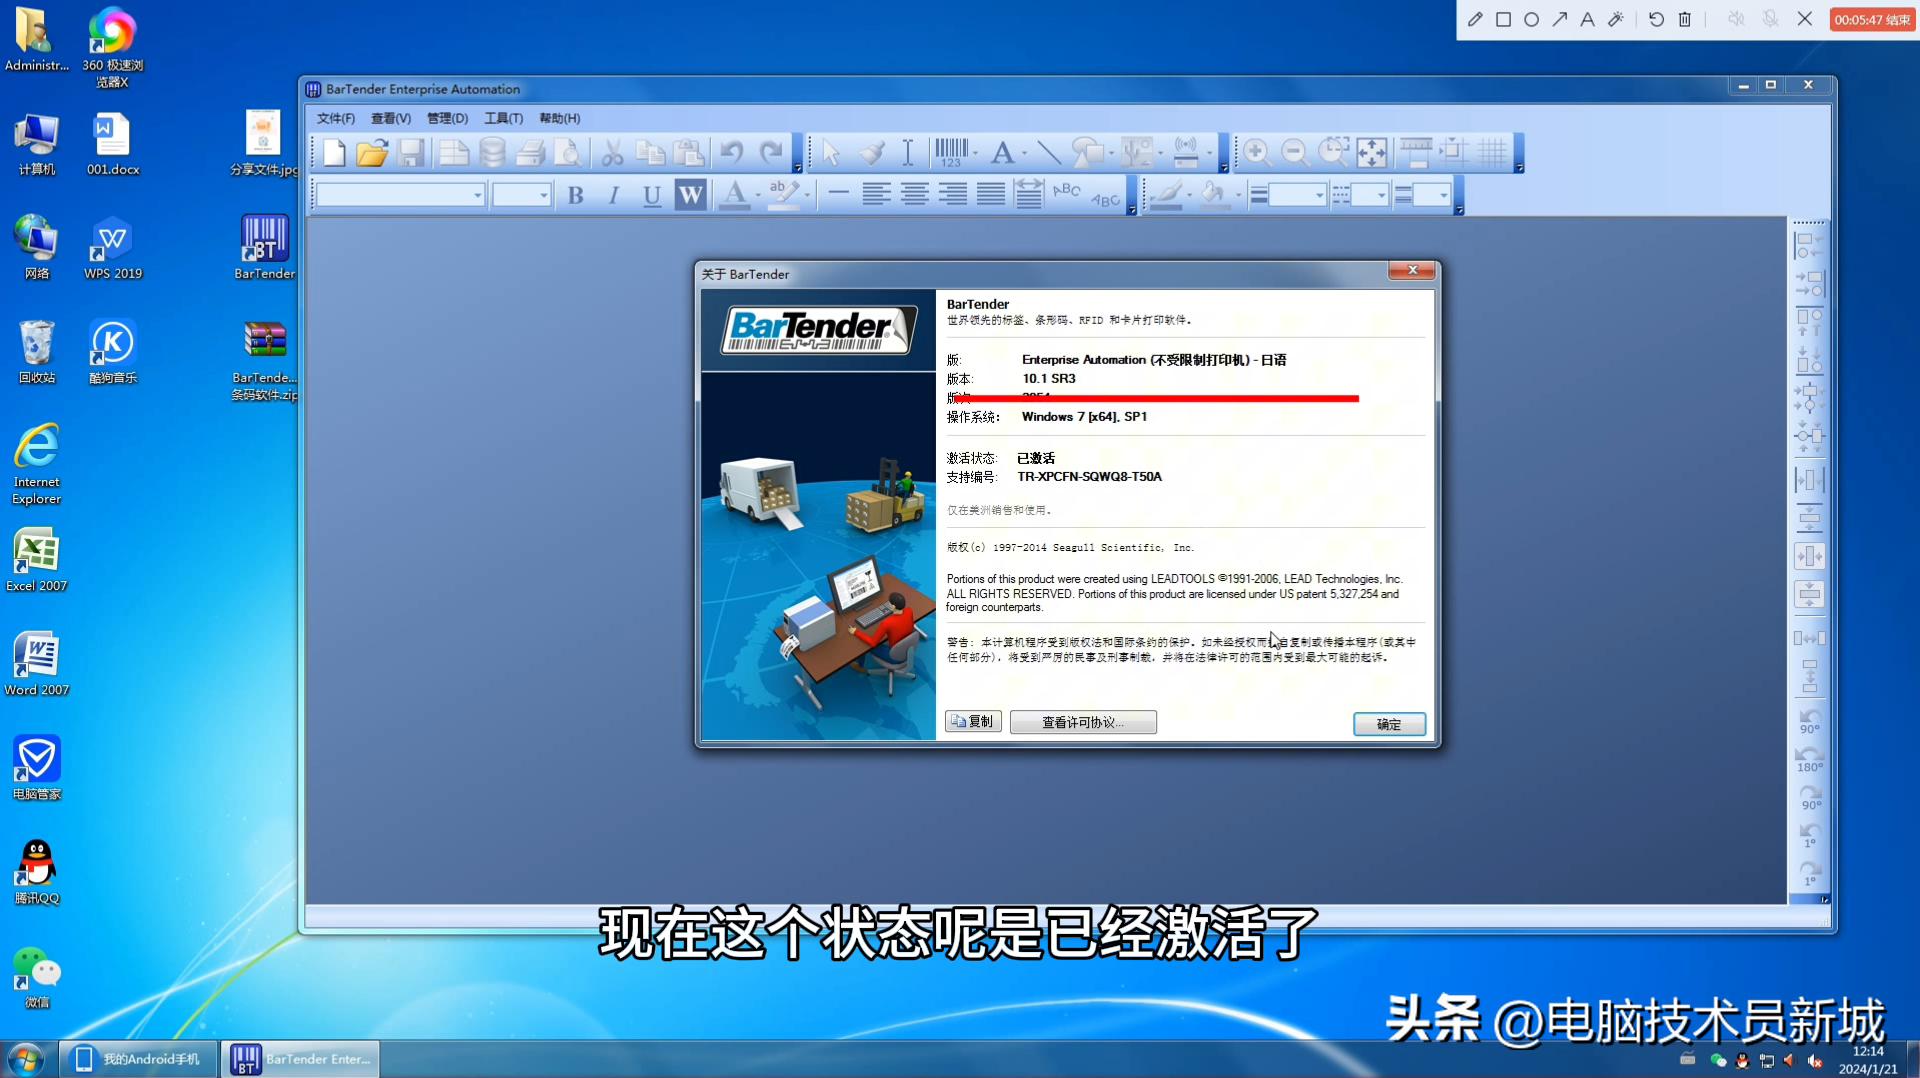This screenshot has width=1920, height=1078.
Task: Open the 帮助(H) menu
Action: [x=559, y=118]
